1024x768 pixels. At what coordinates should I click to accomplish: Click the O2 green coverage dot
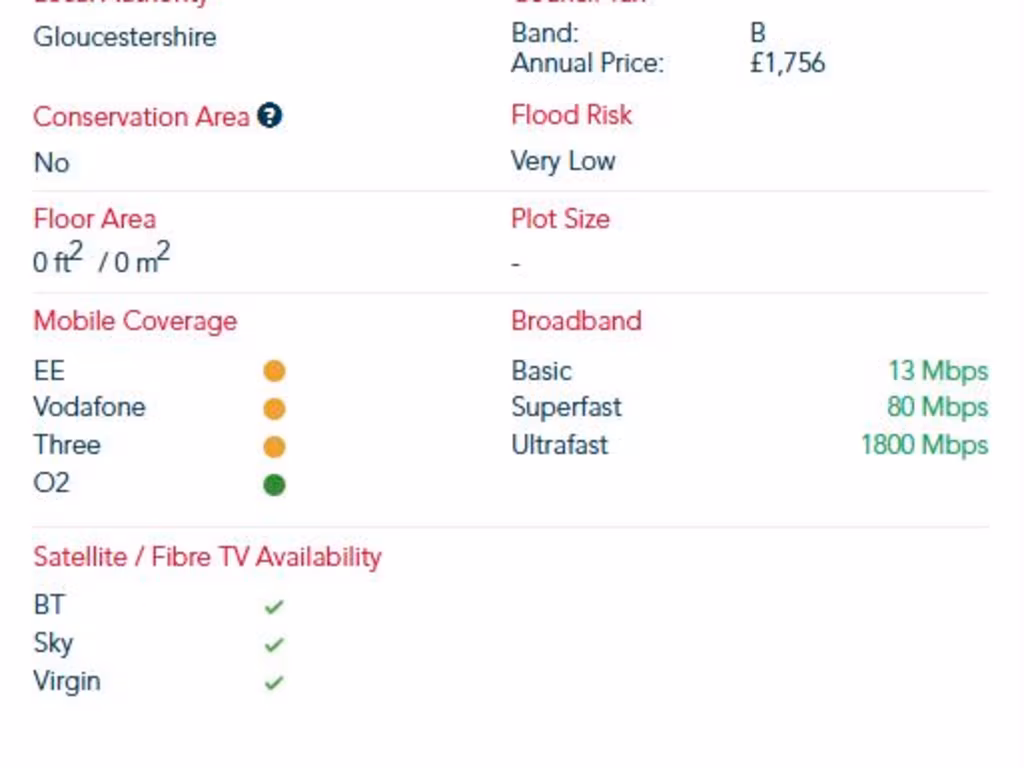point(274,485)
